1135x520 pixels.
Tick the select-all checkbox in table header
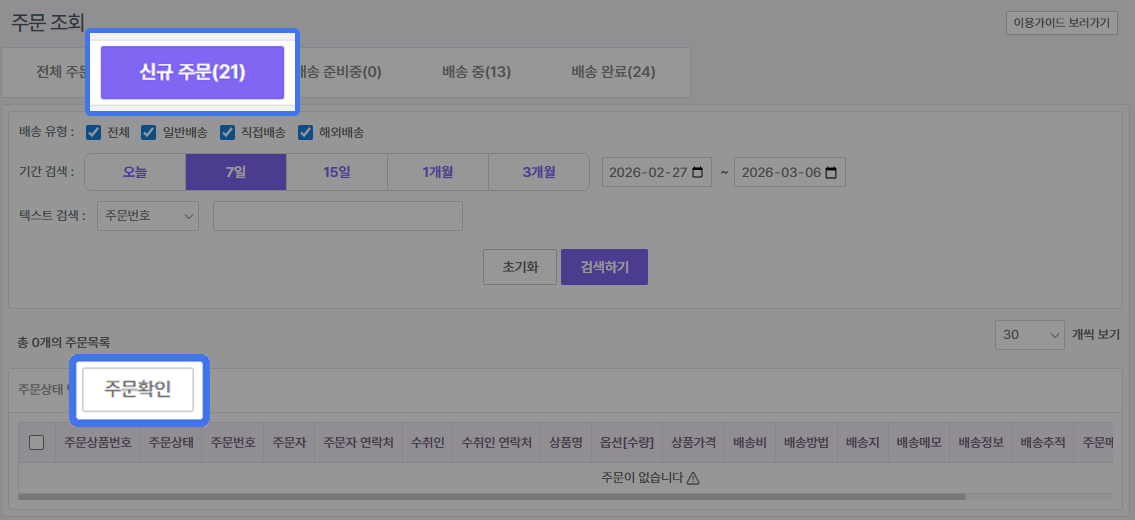tap(37, 443)
